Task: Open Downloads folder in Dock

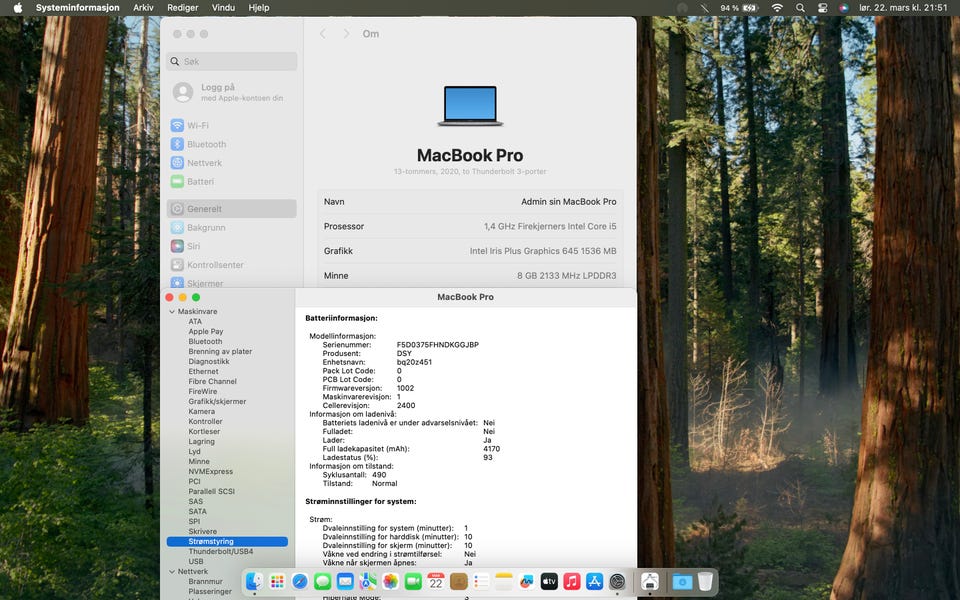Action: pyautogui.click(x=682, y=581)
